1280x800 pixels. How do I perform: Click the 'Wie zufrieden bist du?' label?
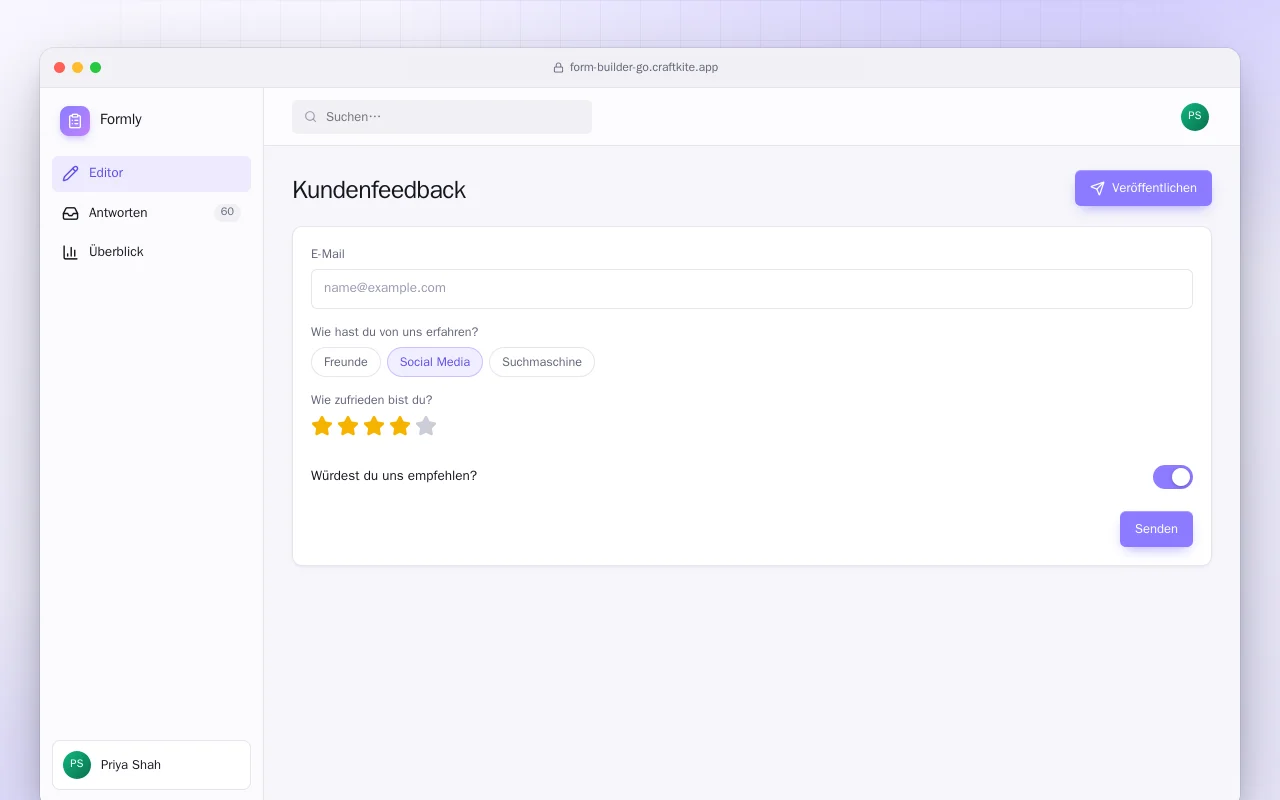(x=372, y=400)
